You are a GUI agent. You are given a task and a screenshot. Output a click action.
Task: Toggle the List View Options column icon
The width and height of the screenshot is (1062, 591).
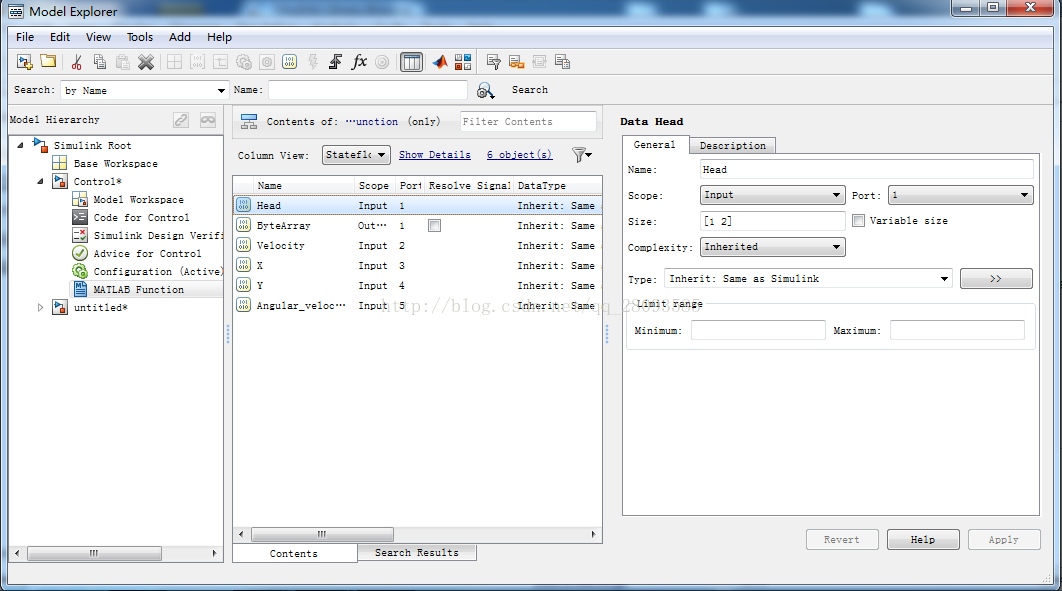pyautogui.click(x=411, y=62)
